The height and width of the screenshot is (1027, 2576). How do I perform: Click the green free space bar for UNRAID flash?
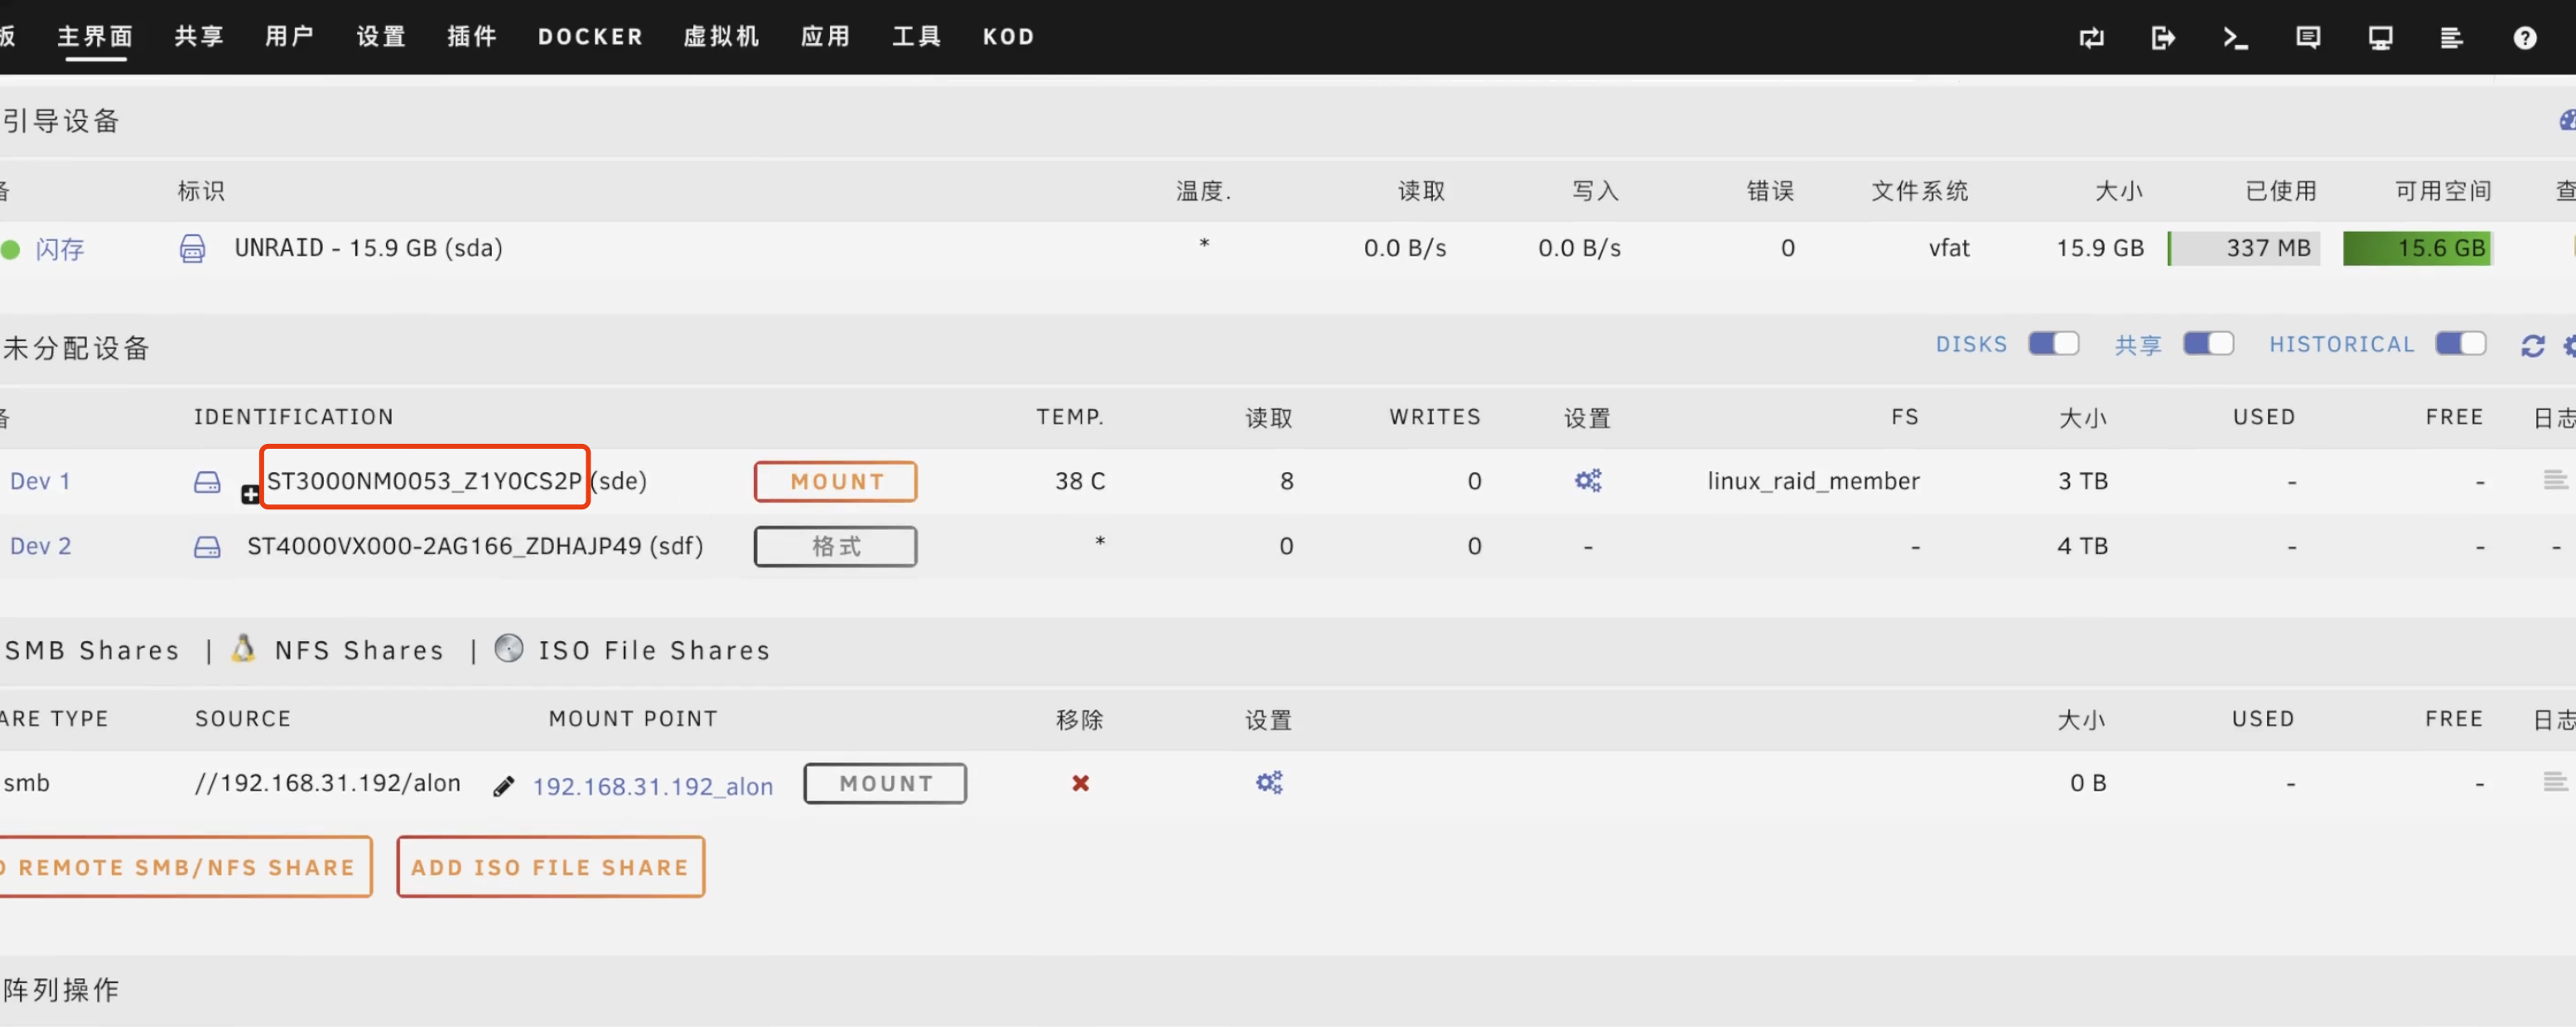(x=2418, y=248)
